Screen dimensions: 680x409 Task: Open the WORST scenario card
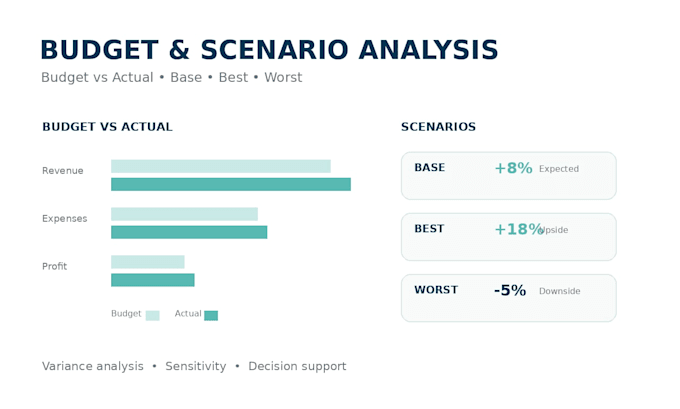pos(509,298)
